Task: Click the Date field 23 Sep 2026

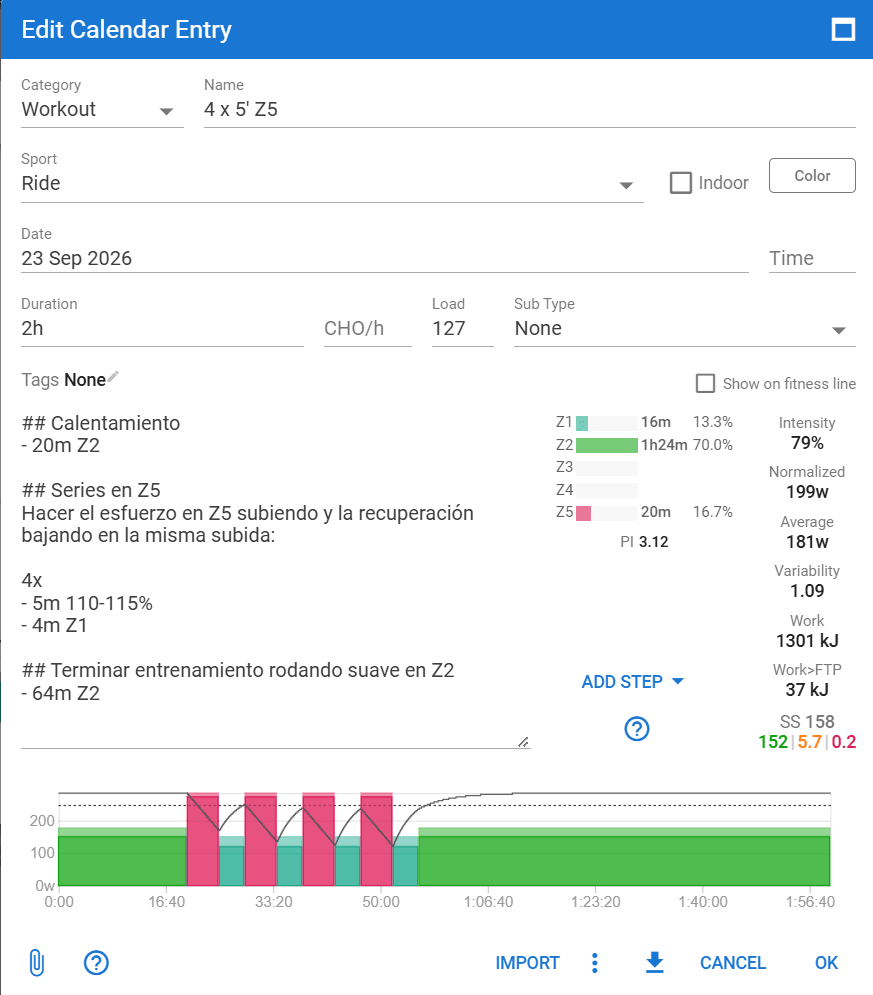Action: coord(384,258)
